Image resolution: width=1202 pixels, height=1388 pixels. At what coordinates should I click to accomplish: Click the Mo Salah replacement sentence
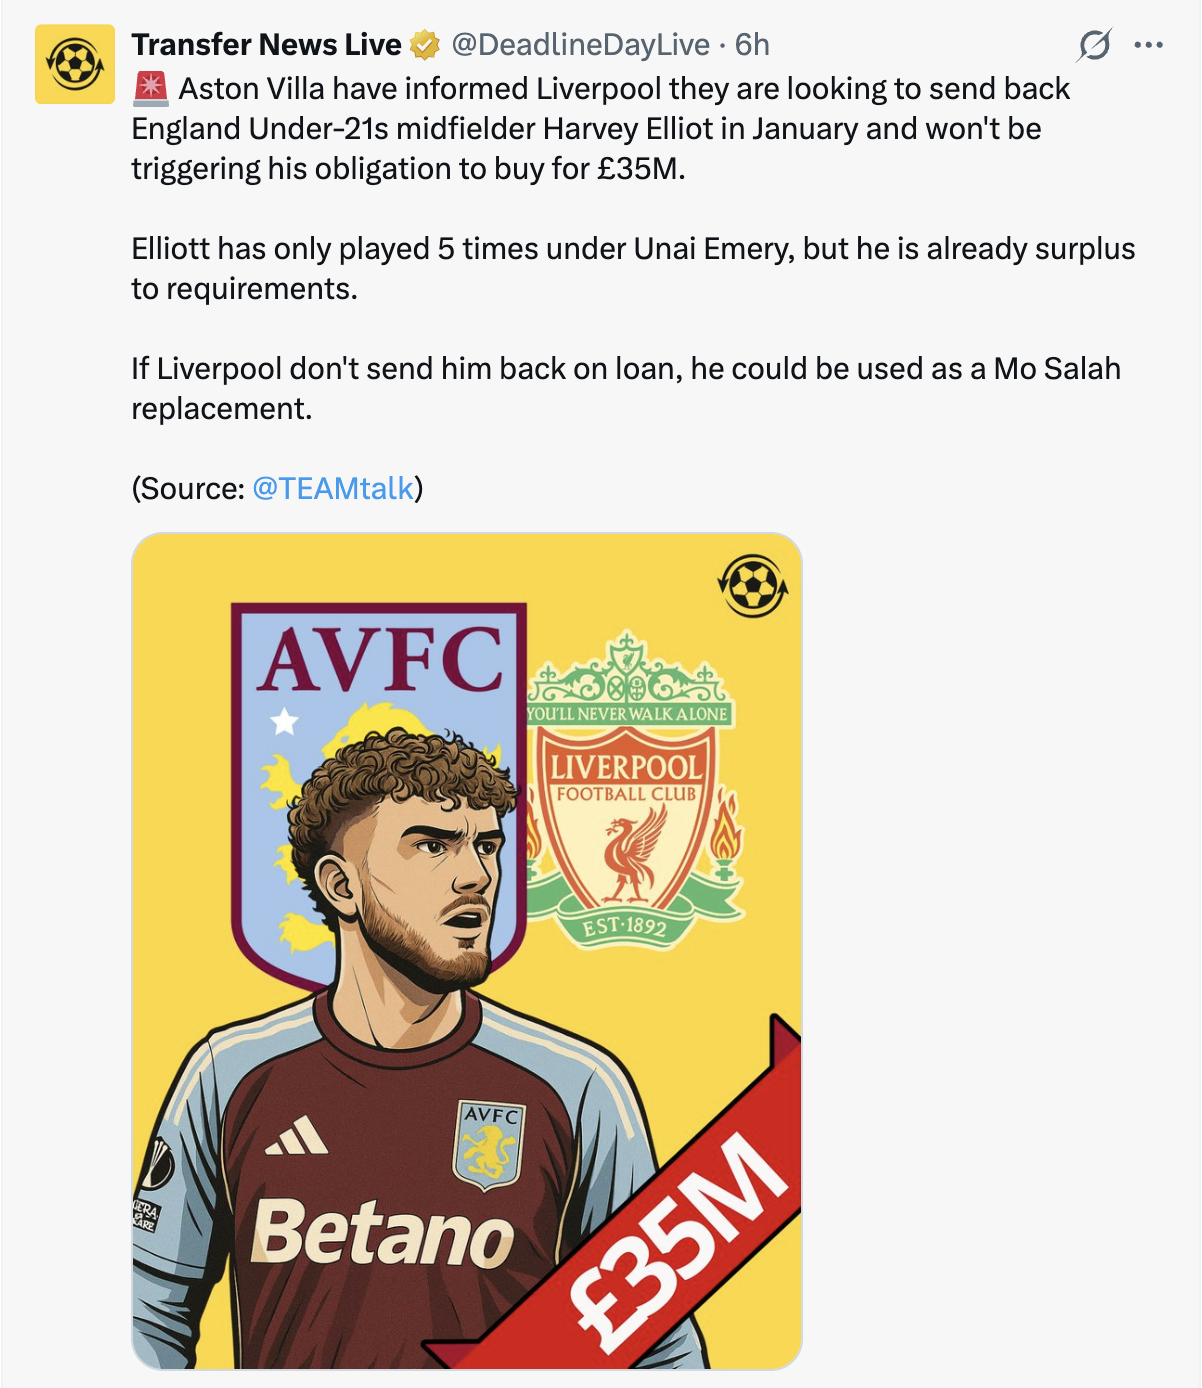tap(625, 388)
